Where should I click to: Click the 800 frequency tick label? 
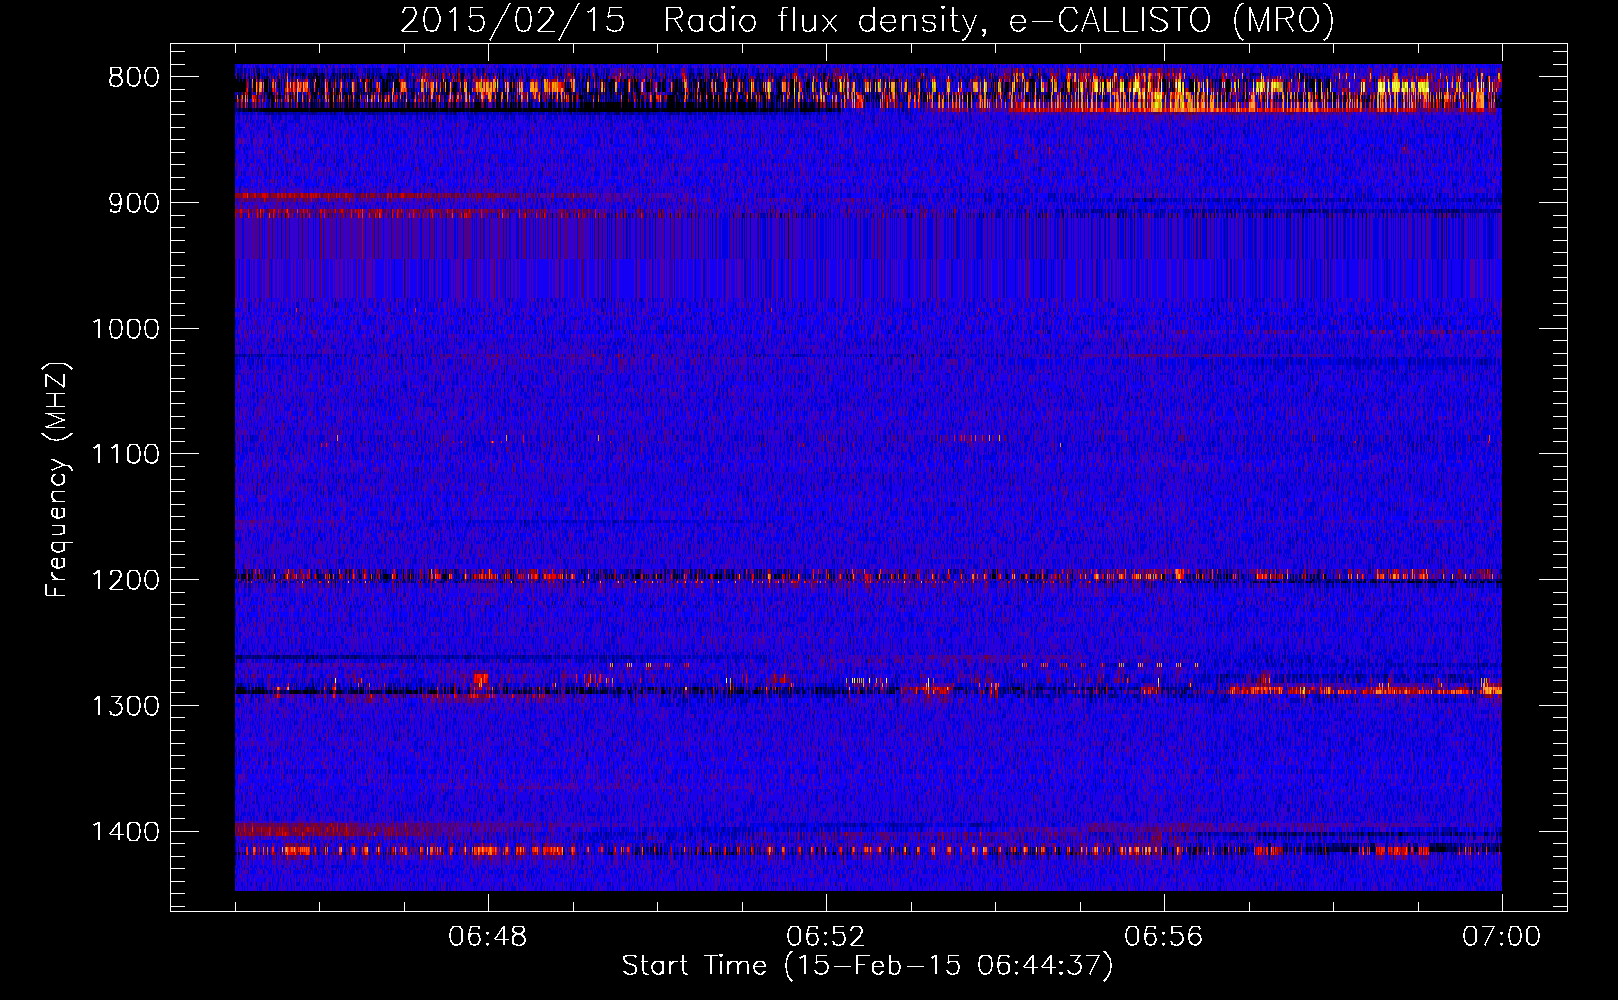(134, 78)
